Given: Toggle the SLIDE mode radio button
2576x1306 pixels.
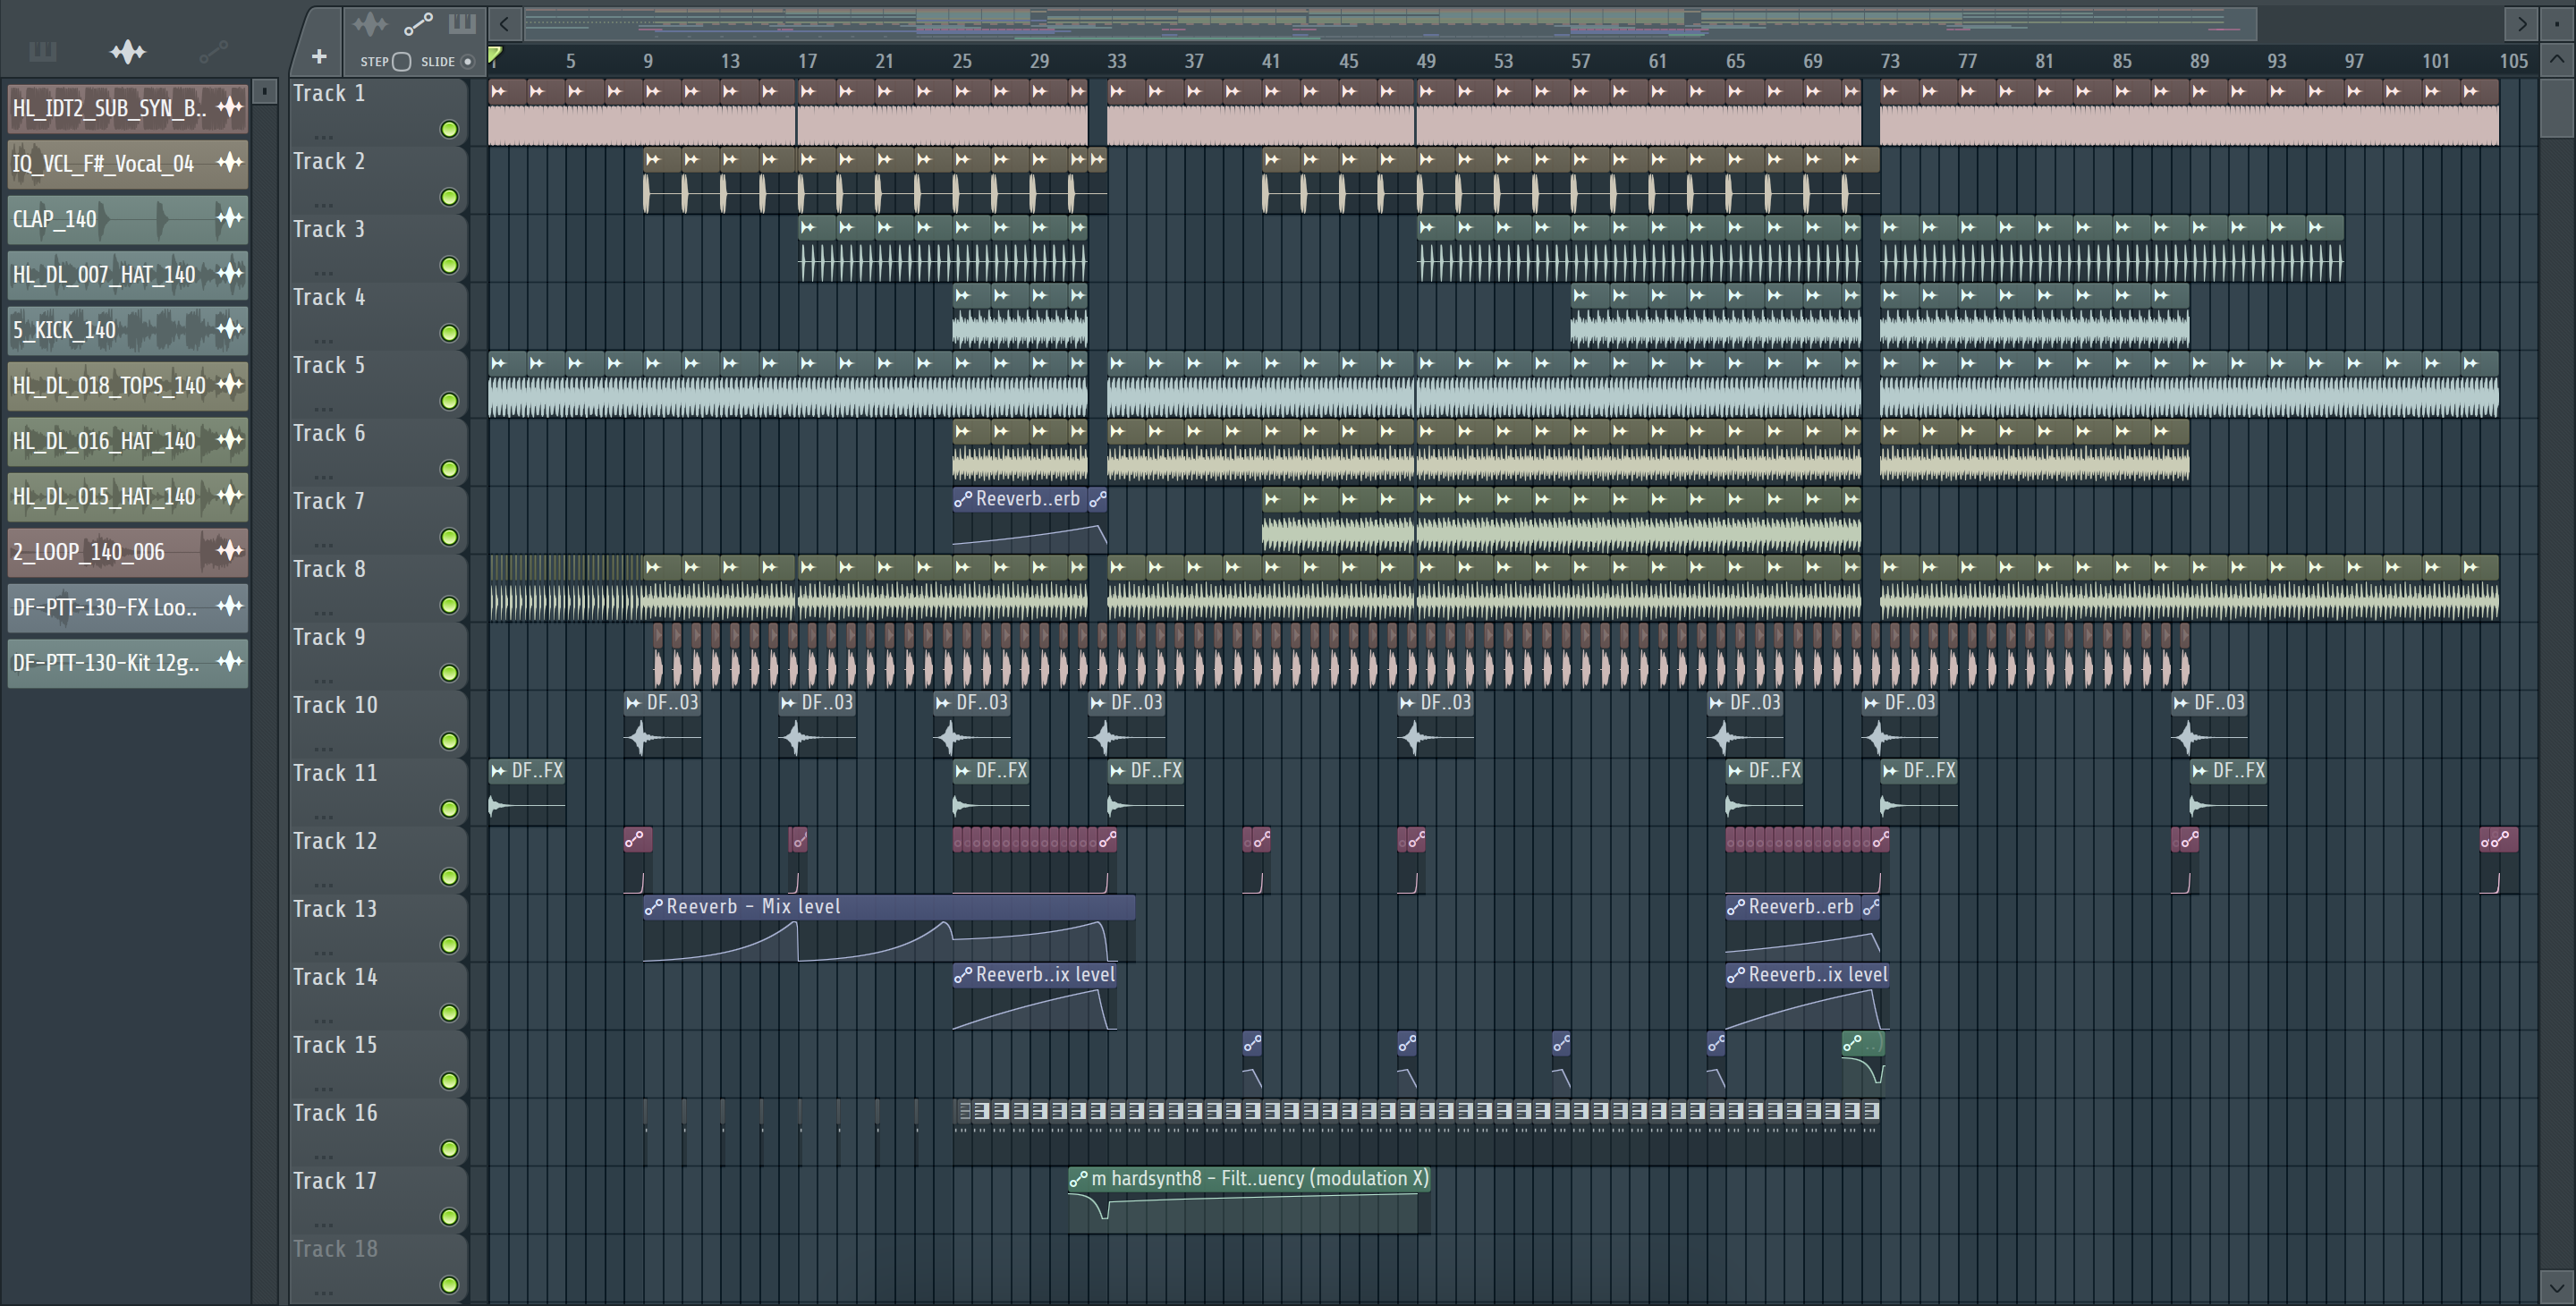Looking at the screenshot, I should point(467,61).
